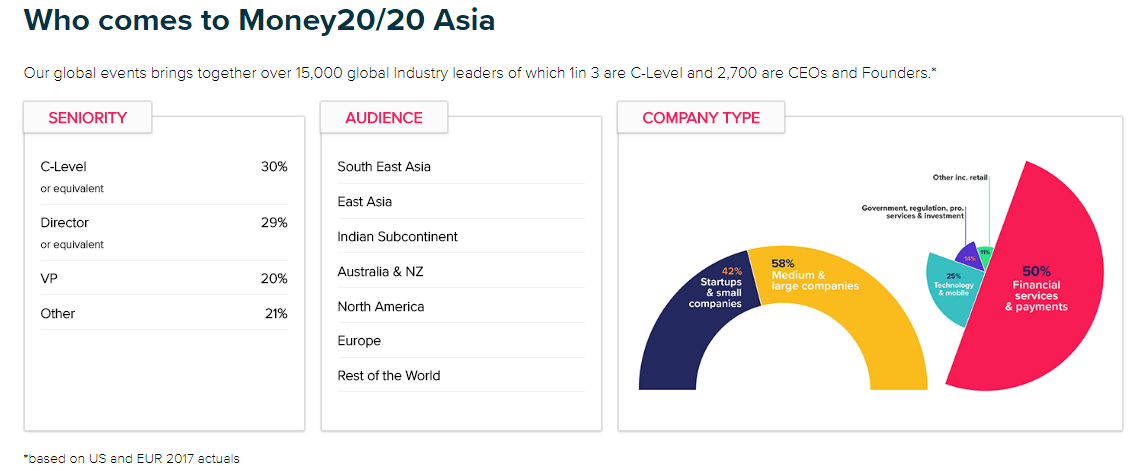Click the VP 20% seniority row

point(164,278)
